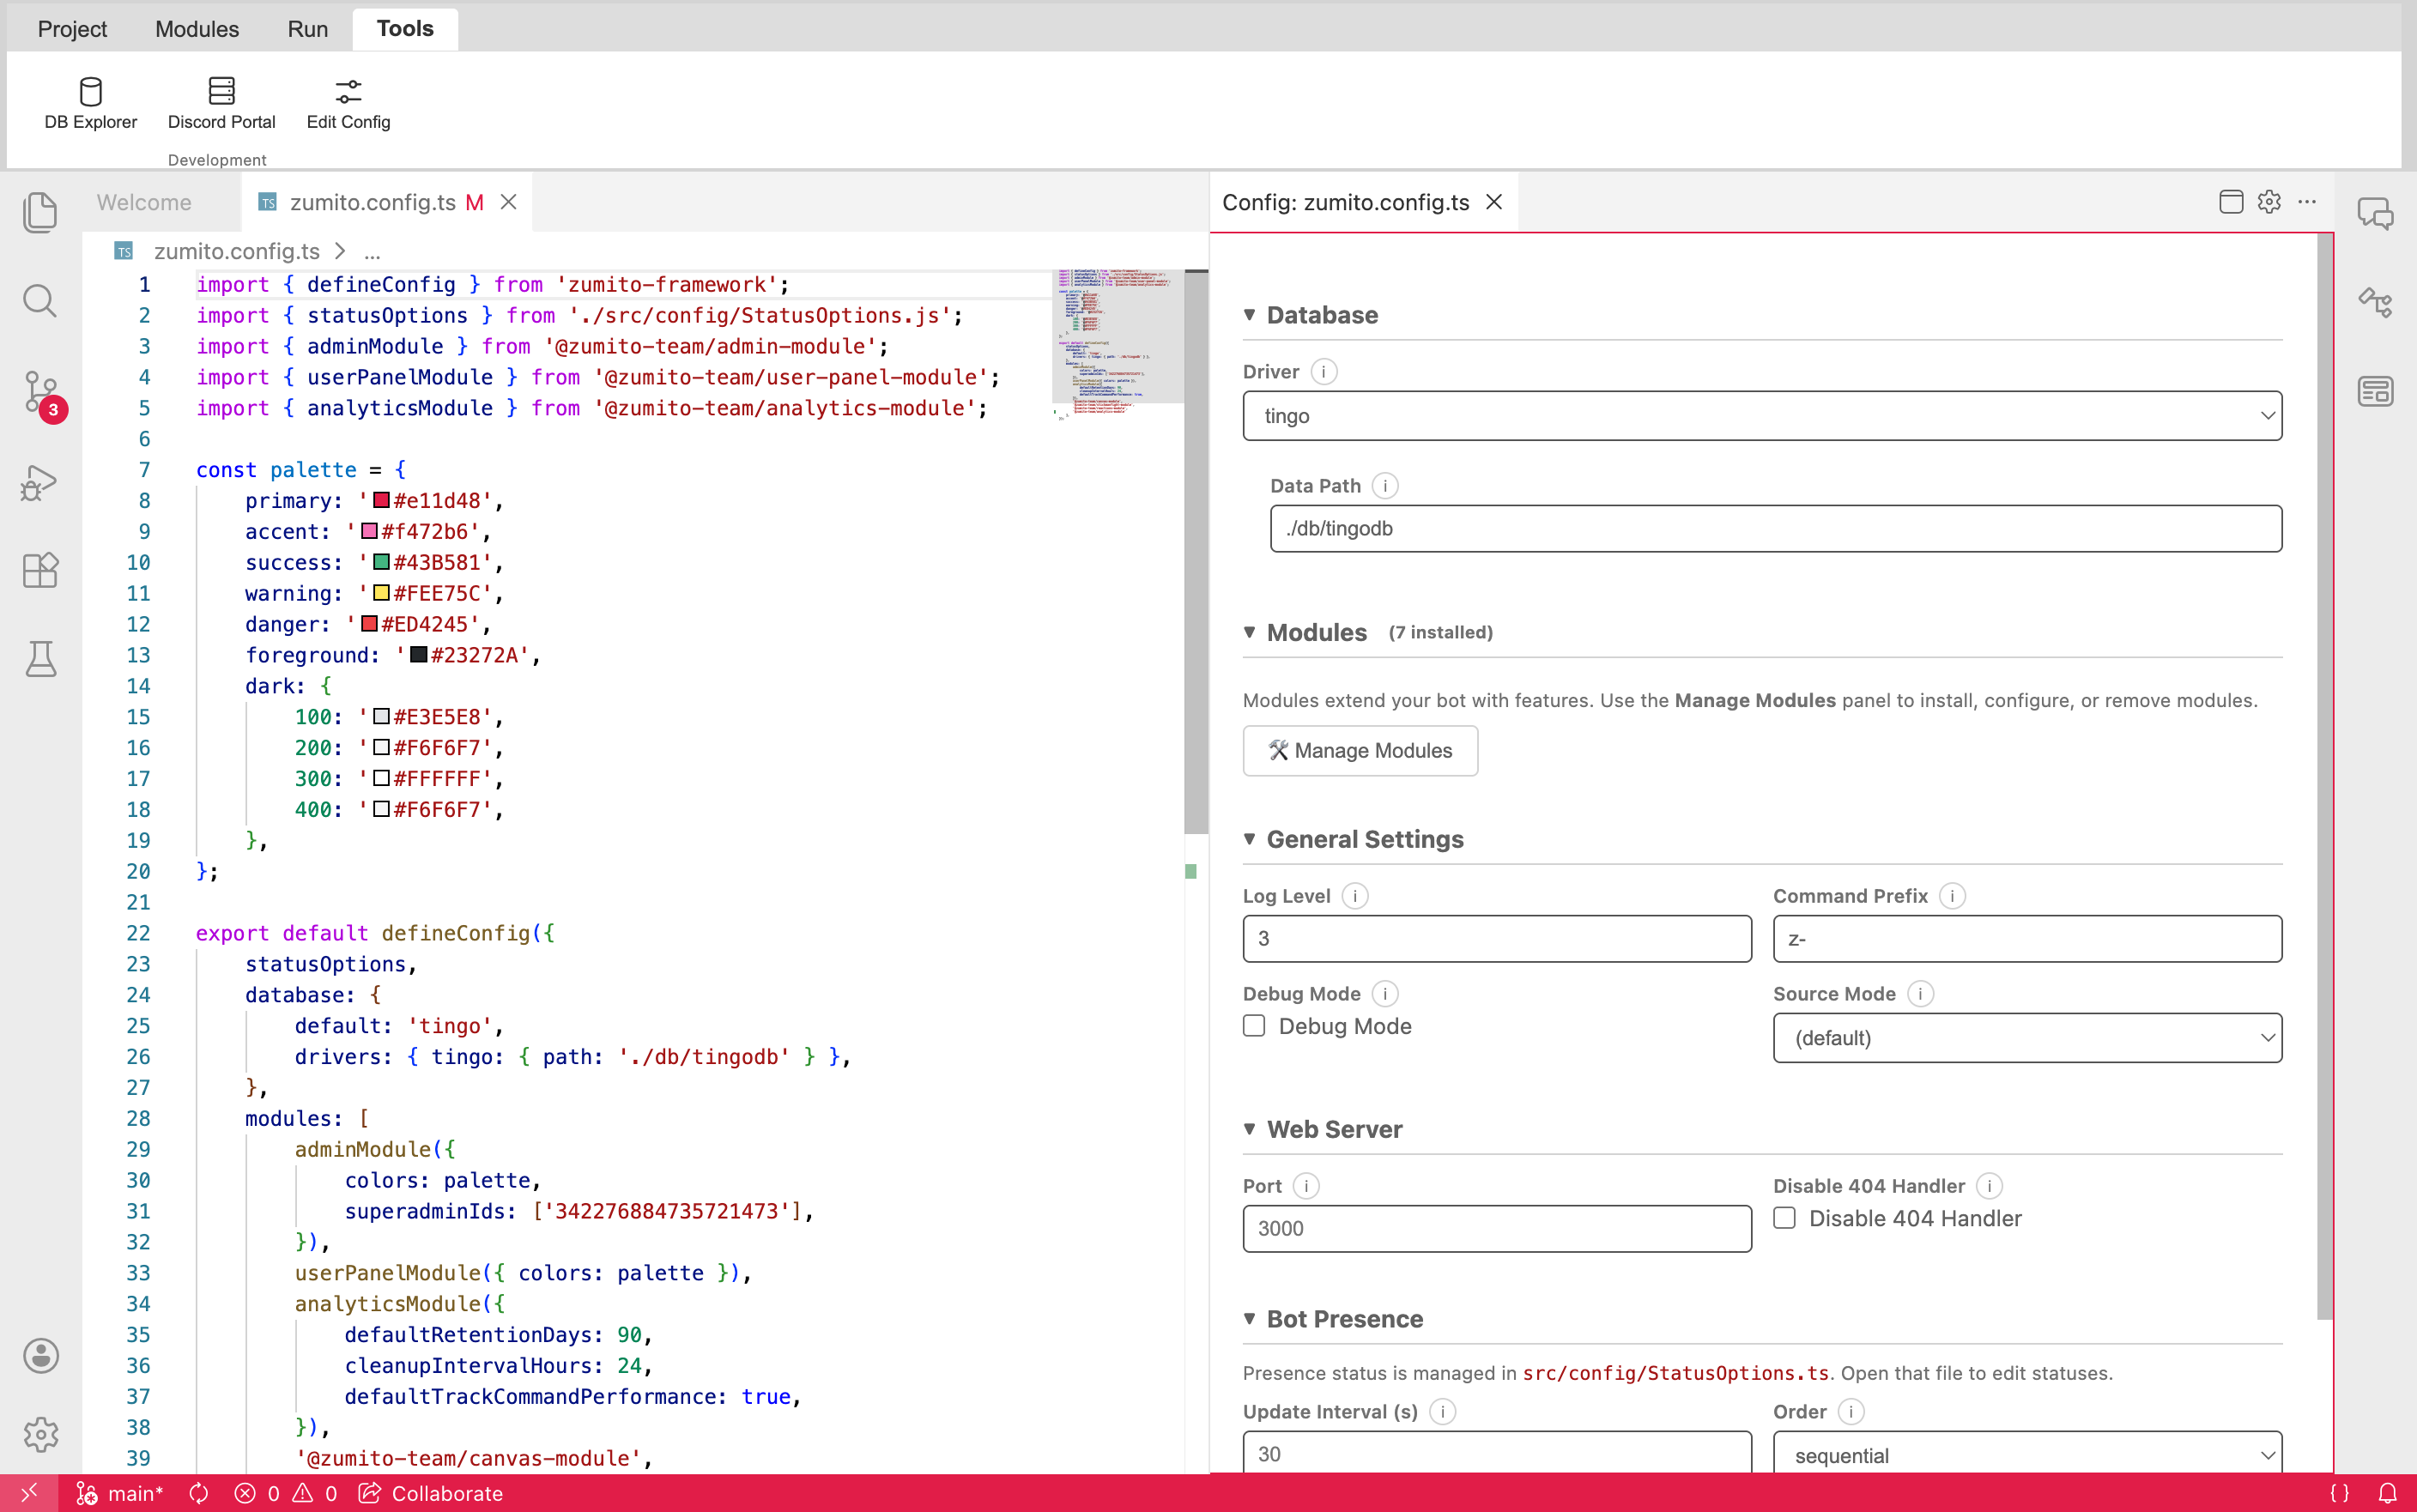
Task: Click the Command Prefix input field
Action: point(2027,939)
